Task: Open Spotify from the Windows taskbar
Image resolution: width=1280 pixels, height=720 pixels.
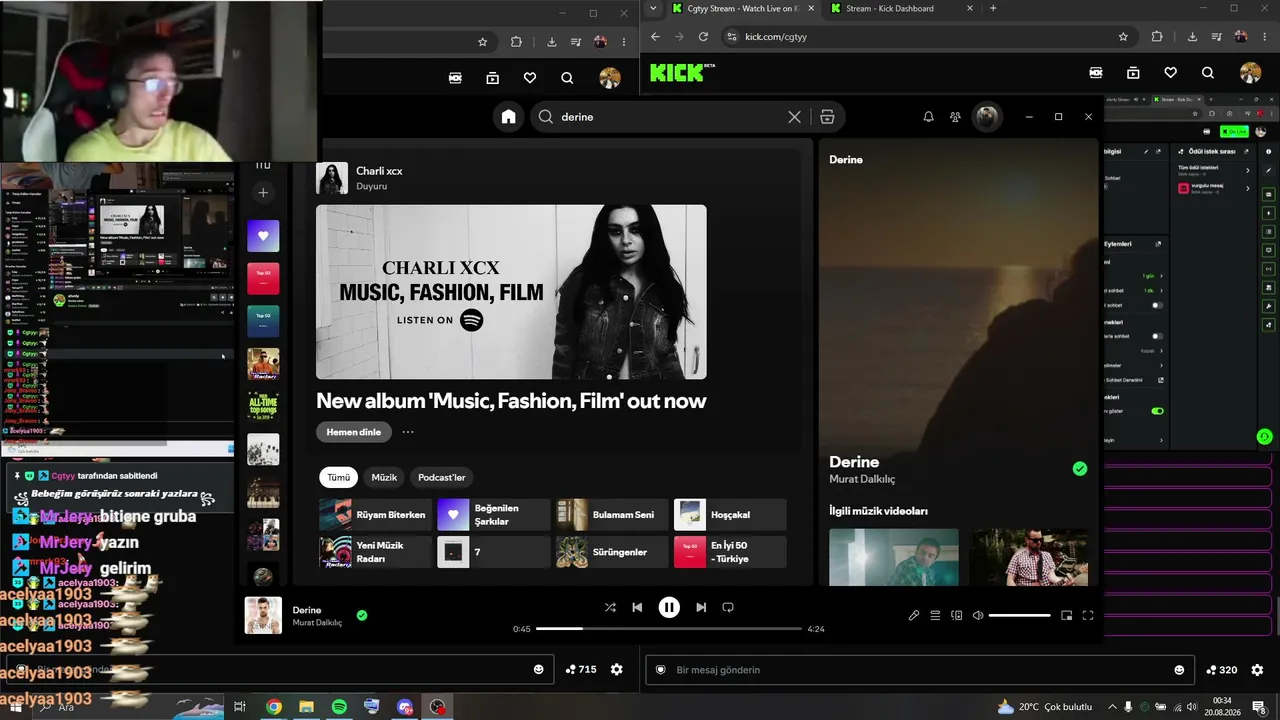Action: tap(339, 707)
